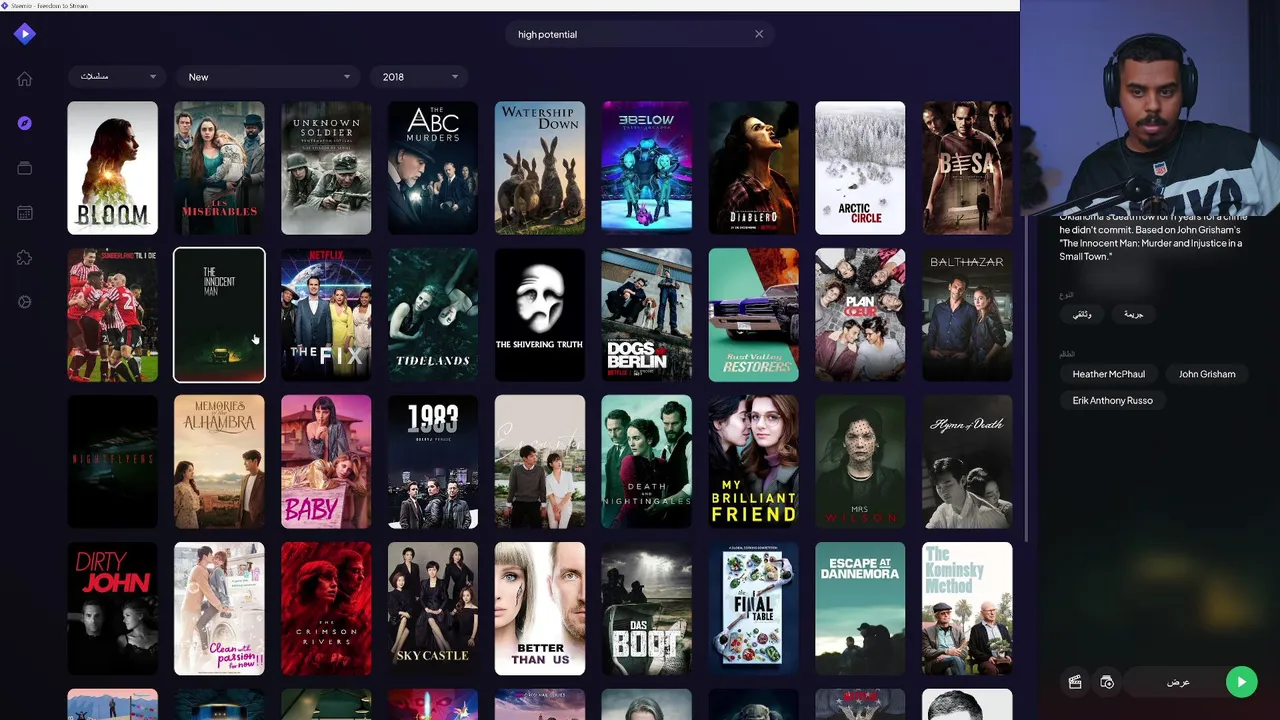Go to the Home board icon
The height and width of the screenshot is (720, 1280).
[25, 79]
